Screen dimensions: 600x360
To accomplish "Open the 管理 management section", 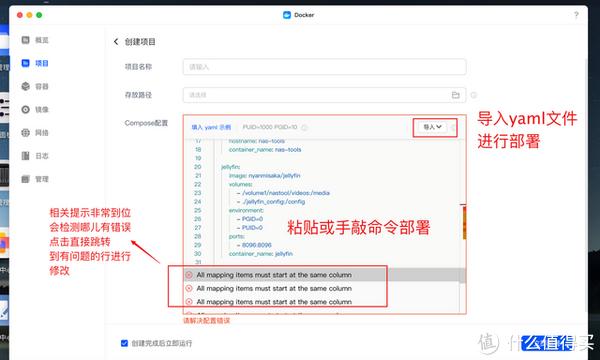I will point(35,179).
